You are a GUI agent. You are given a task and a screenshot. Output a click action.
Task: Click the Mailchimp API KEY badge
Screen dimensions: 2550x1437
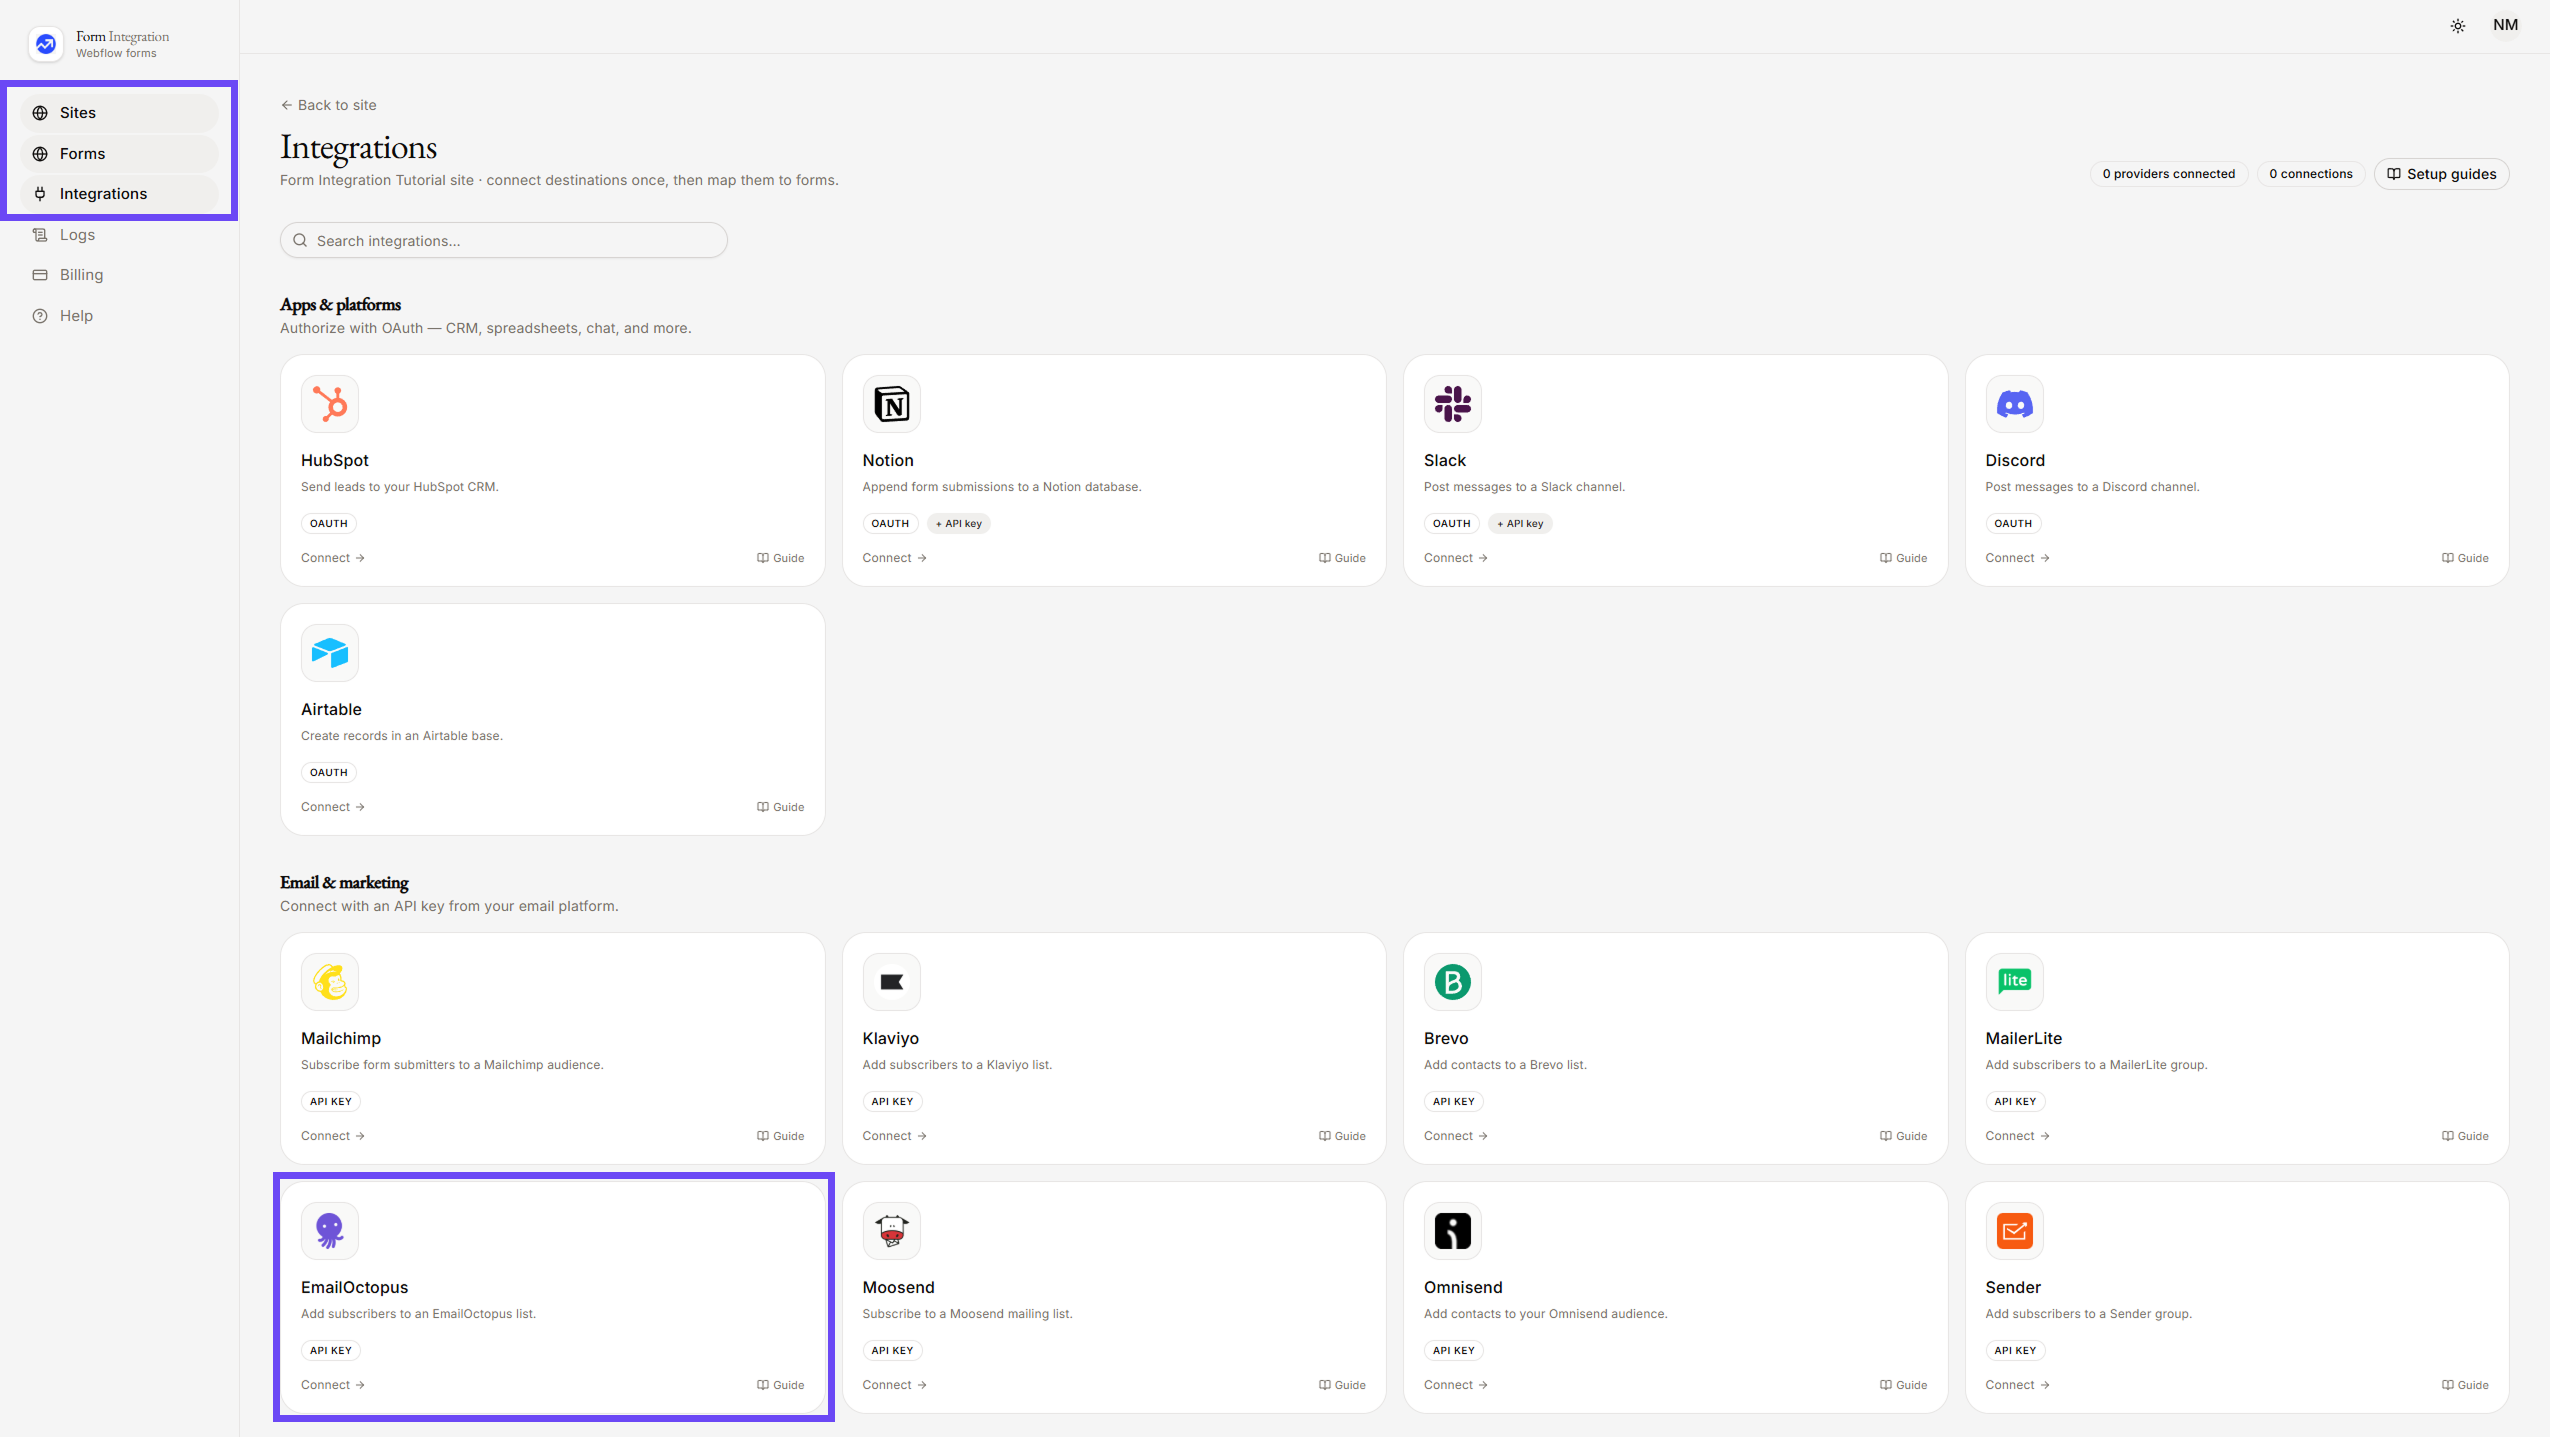[331, 1102]
